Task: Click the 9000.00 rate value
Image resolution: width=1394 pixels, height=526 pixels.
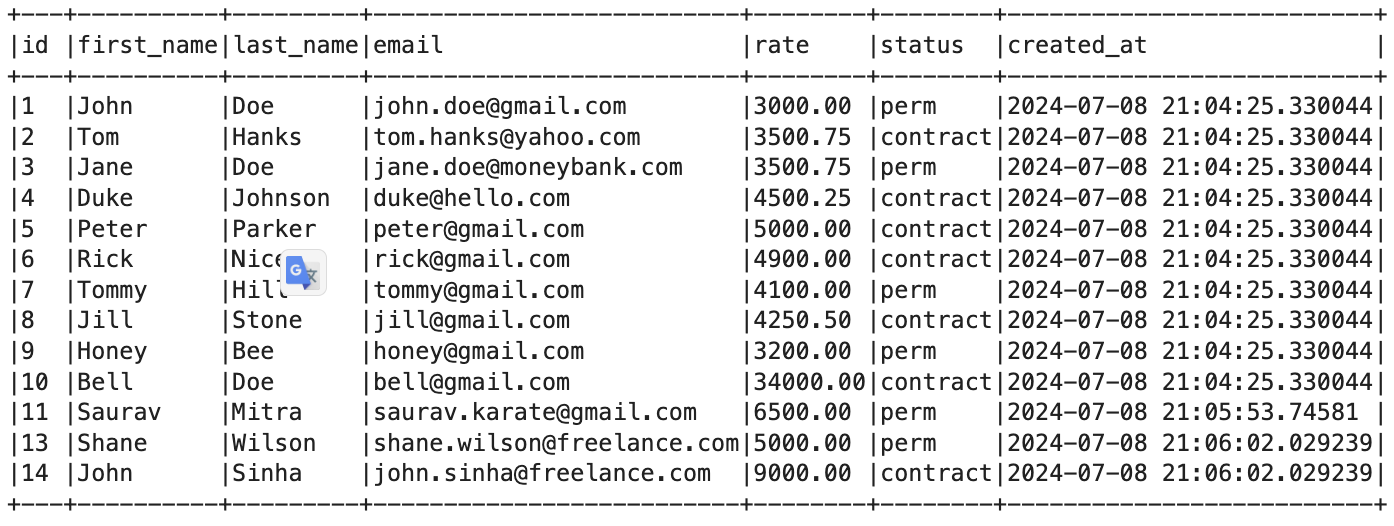Action: click(803, 473)
